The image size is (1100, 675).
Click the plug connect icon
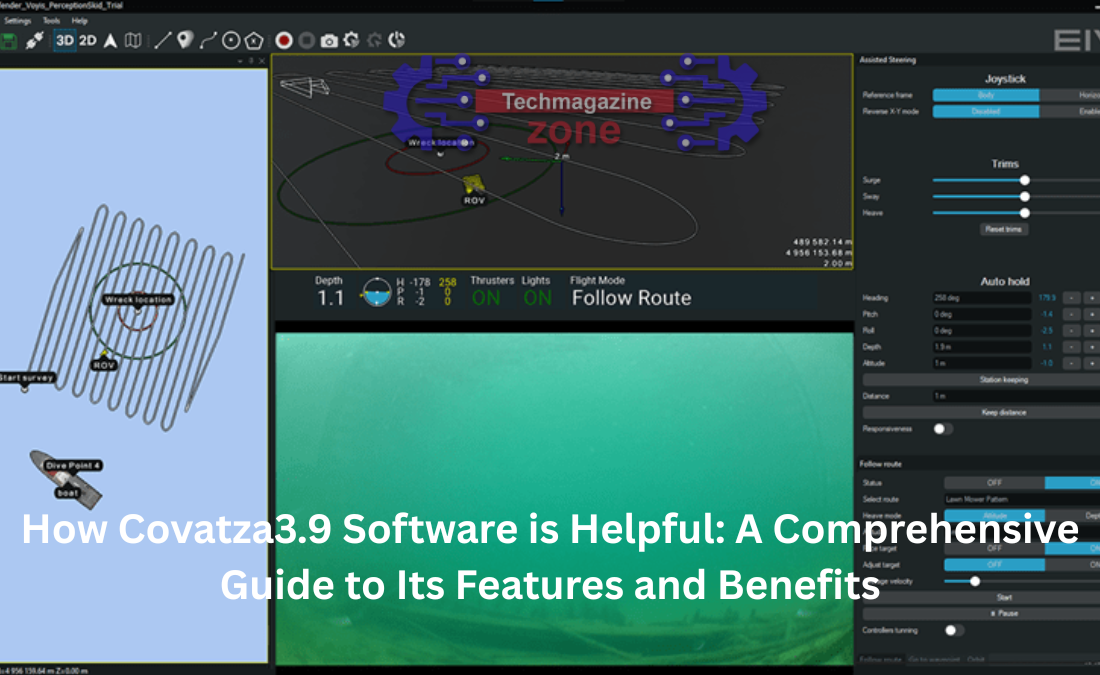34,41
